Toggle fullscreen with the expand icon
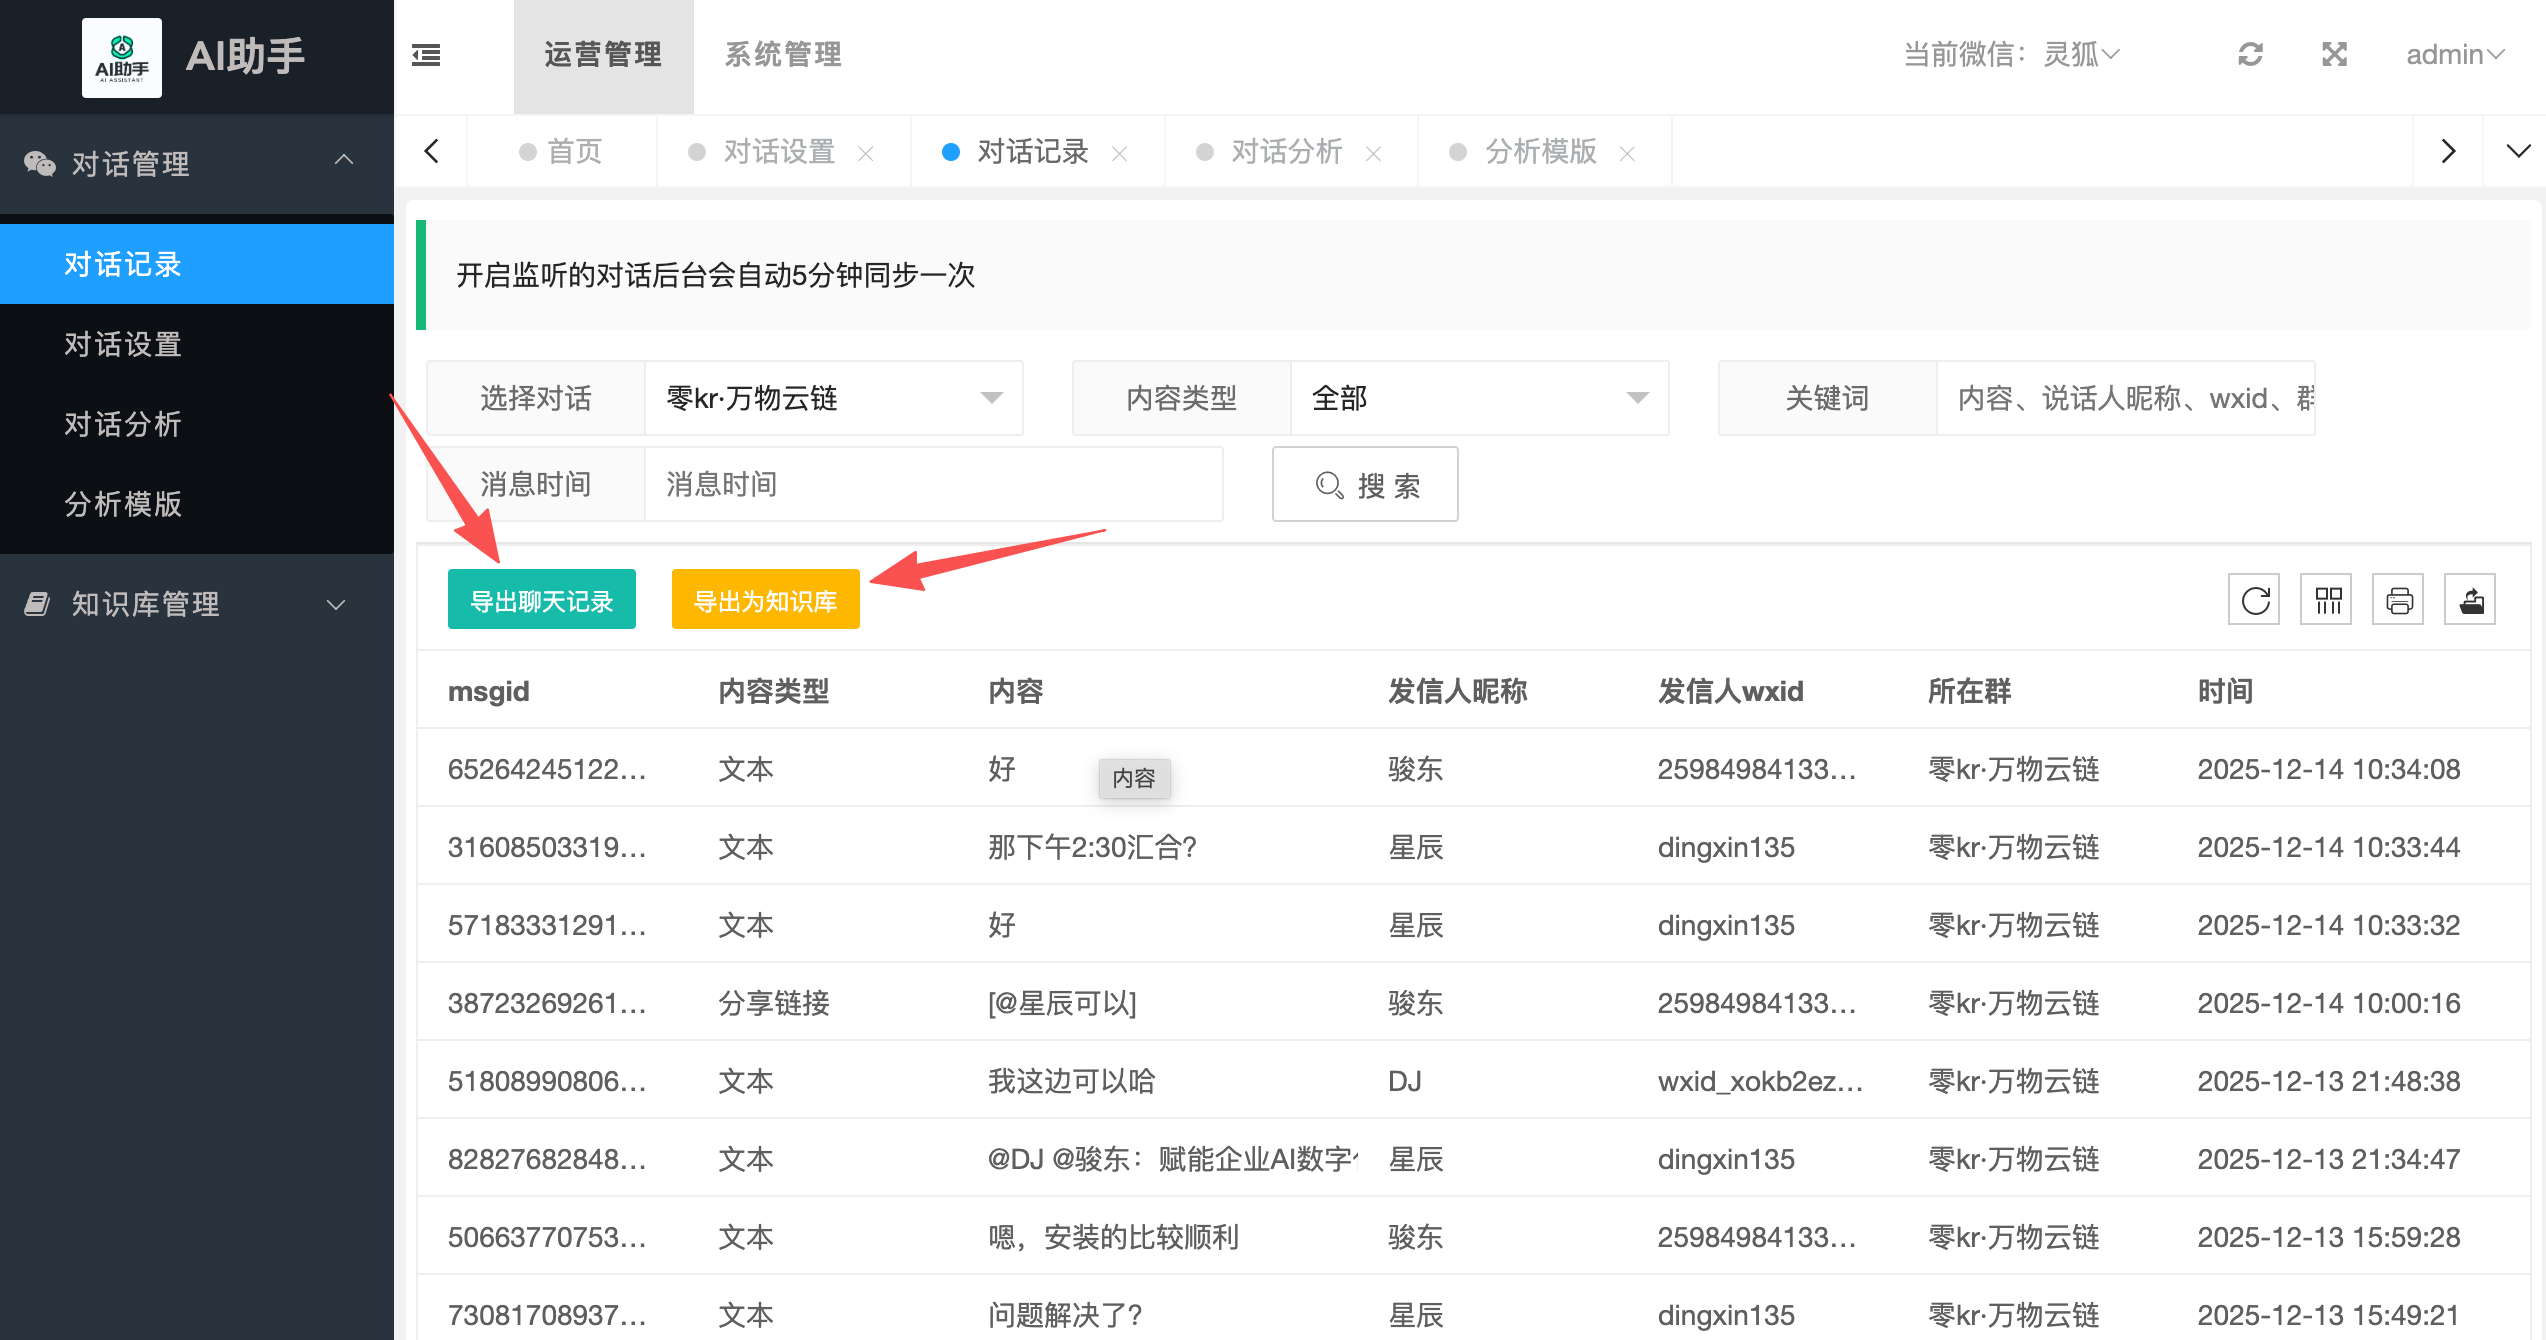 coord(2334,54)
